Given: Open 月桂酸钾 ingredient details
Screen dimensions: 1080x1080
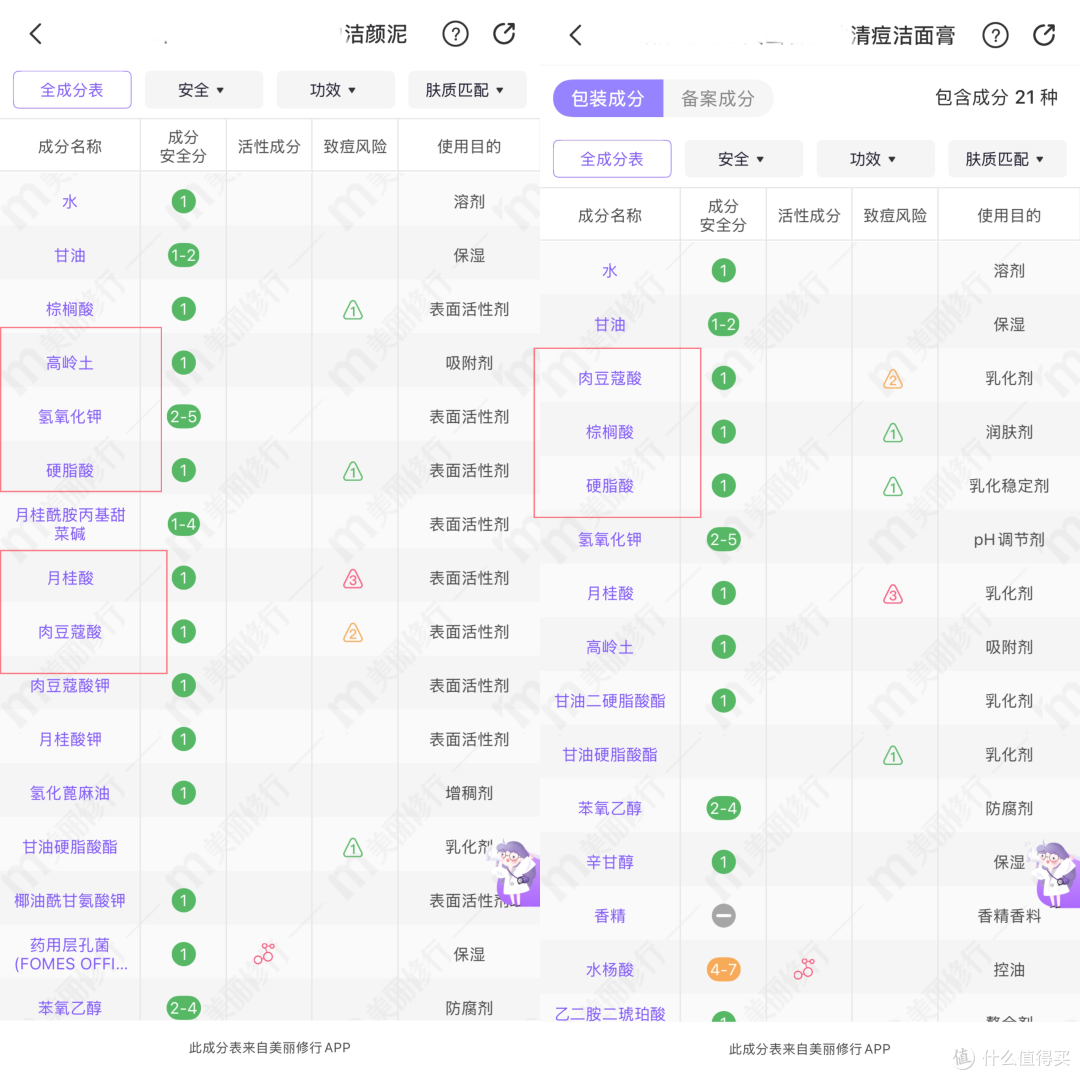Looking at the screenshot, I should click(70, 739).
